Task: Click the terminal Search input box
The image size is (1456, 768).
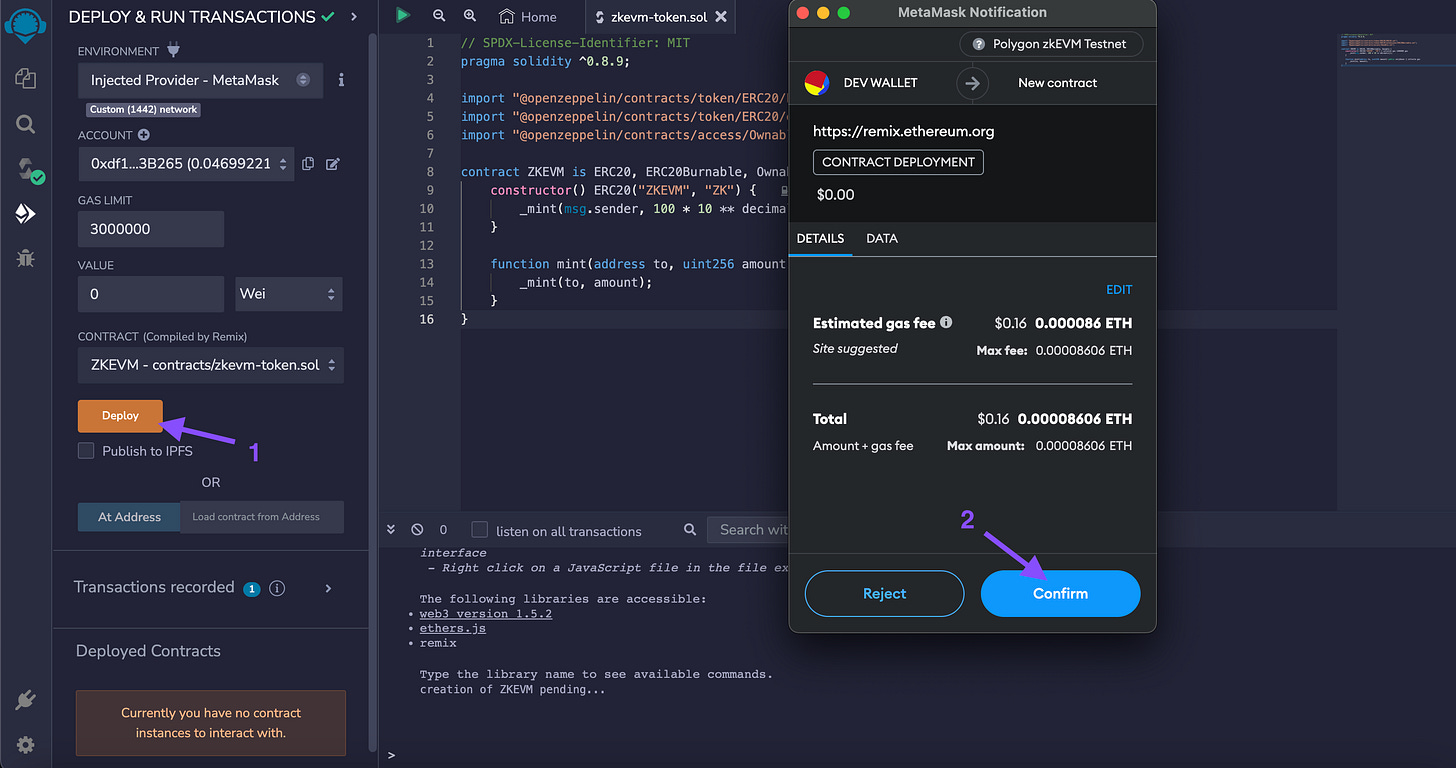Action: click(x=748, y=530)
